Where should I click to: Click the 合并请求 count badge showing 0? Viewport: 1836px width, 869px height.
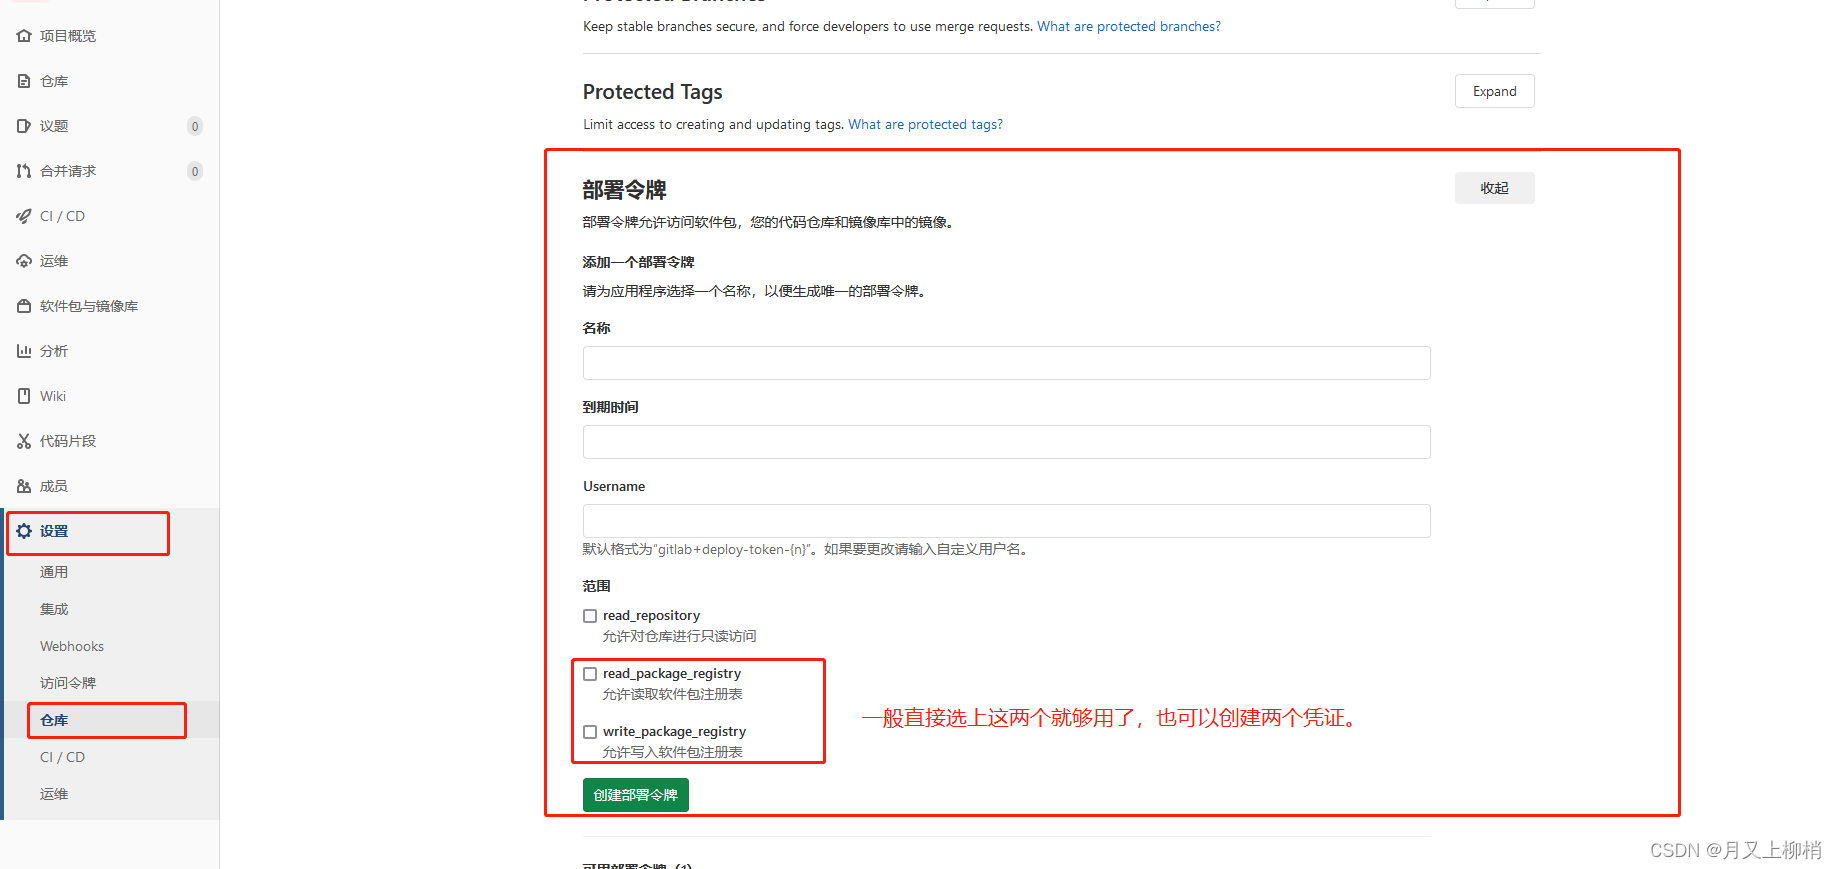point(195,171)
